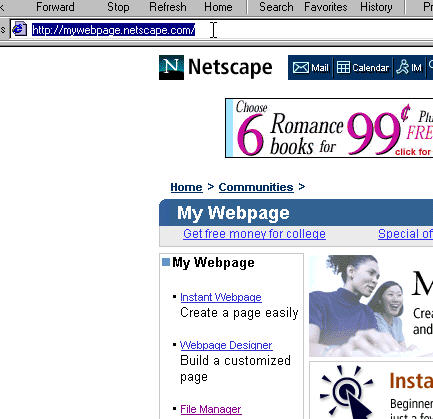The width and height of the screenshot is (433, 419).
Task: Open Mail via the envelope icon
Action: click(x=301, y=68)
